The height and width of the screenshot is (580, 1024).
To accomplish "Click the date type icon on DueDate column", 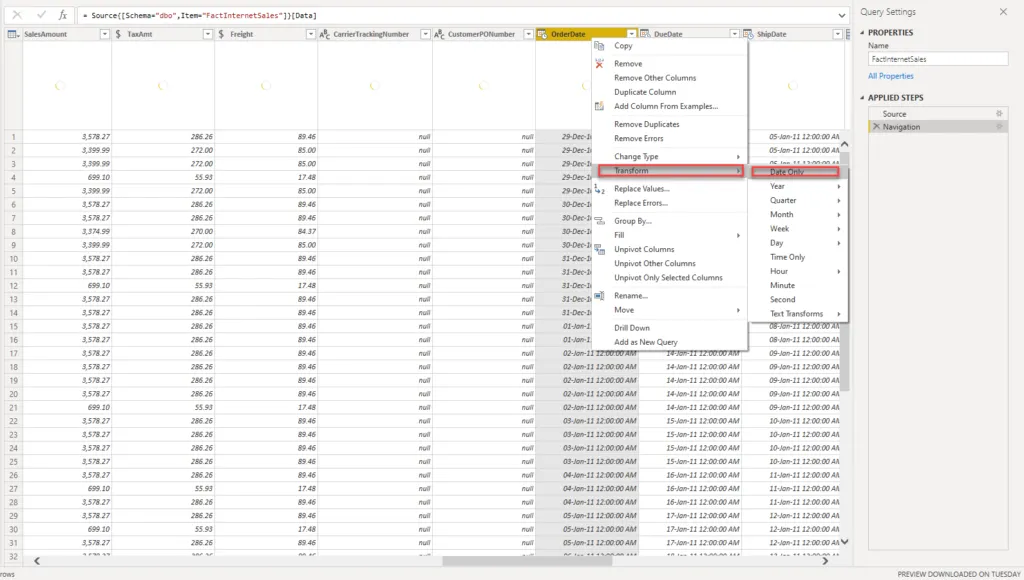I will pyautogui.click(x=647, y=34).
